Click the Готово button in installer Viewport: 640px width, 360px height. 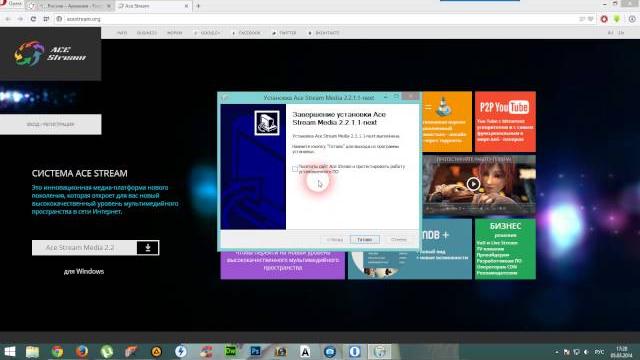click(x=364, y=240)
